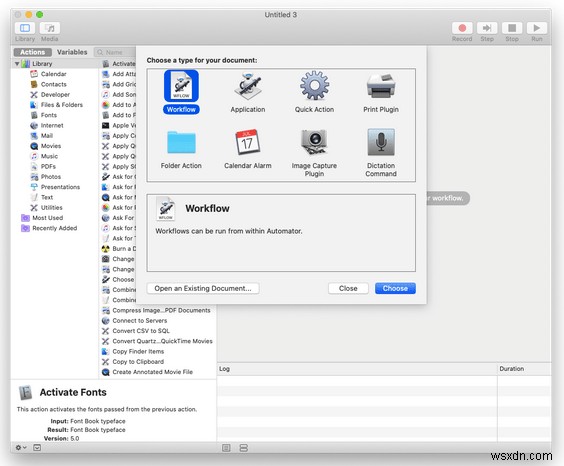Select Convert Quartz...QuickTime Movies action
This screenshot has height=466, width=564.
[x=162, y=341]
